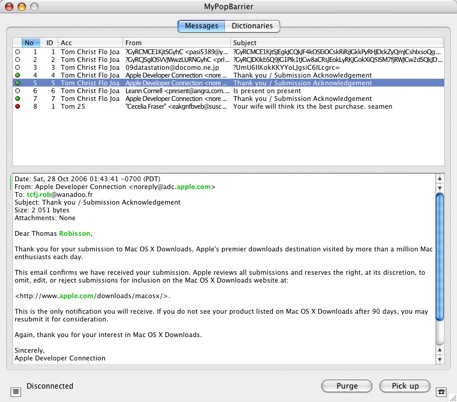Click the telephone icon at bottom right
The image size is (457, 402).
[441, 392]
